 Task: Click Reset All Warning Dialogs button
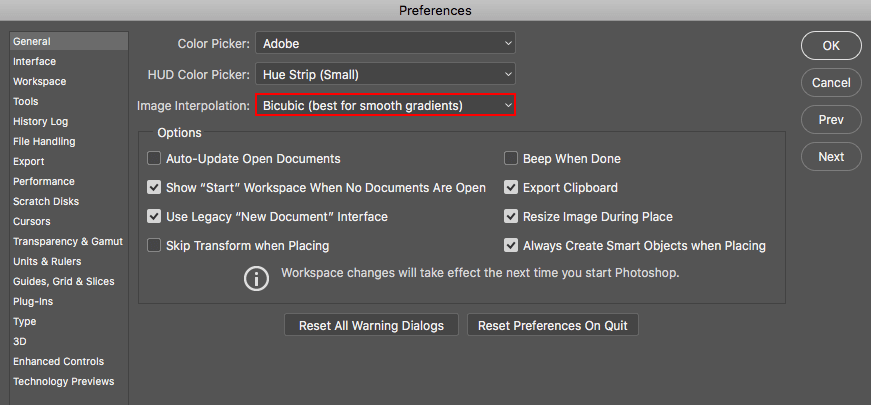click(x=371, y=325)
